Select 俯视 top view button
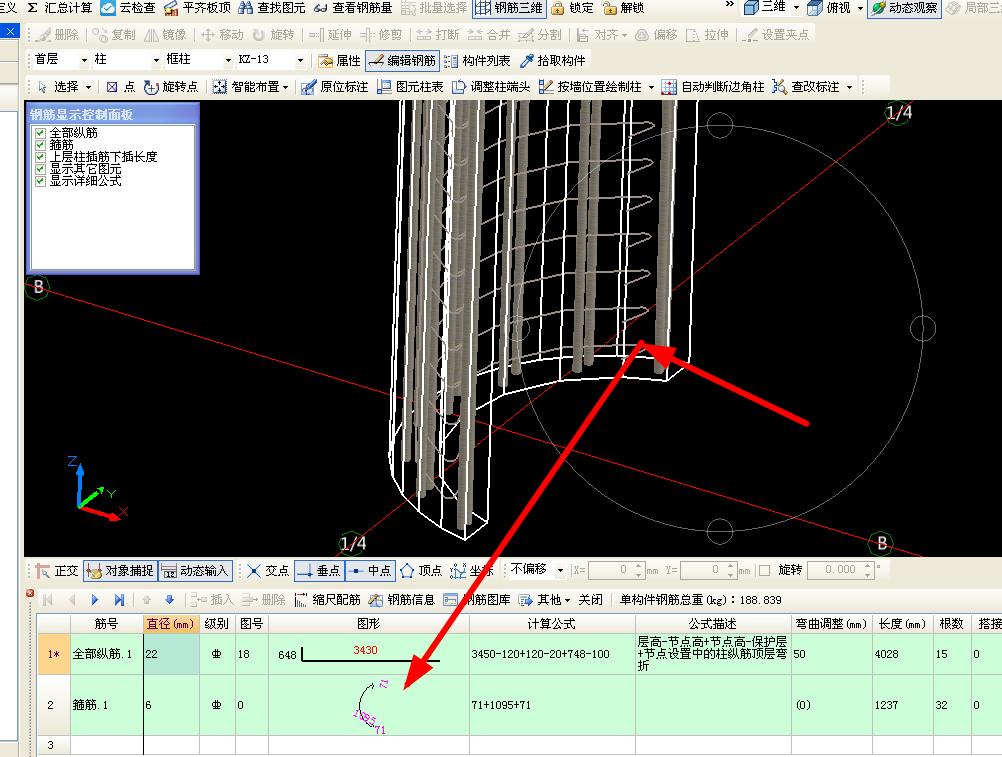1002x757 pixels. (829, 8)
